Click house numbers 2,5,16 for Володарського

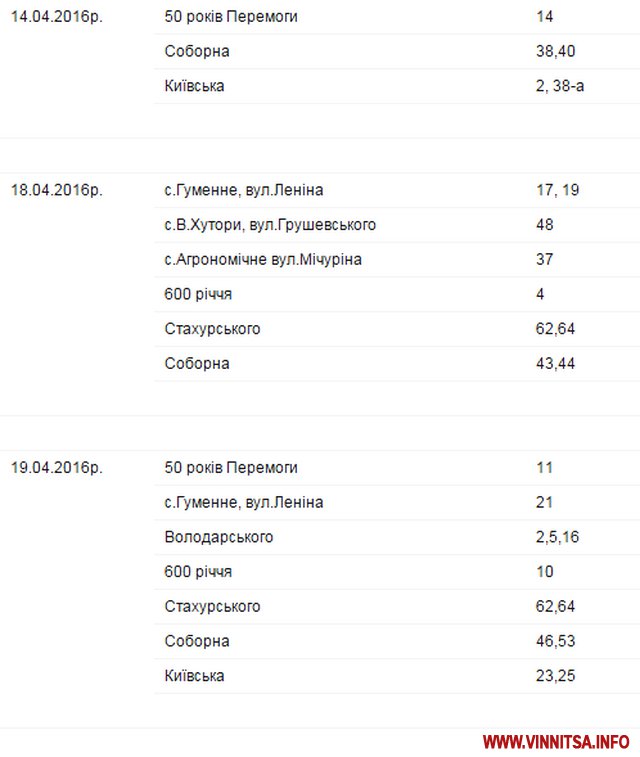click(557, 537)
